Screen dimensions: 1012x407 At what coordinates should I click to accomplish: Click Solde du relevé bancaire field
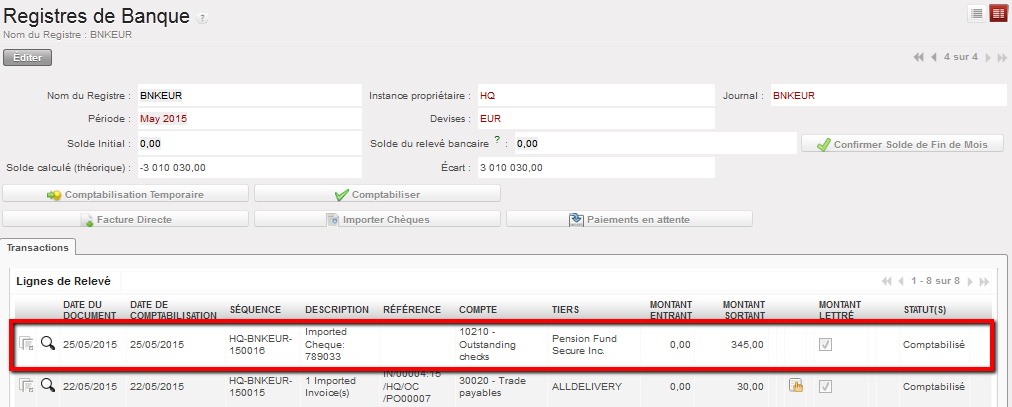click(x=655, y=143)
